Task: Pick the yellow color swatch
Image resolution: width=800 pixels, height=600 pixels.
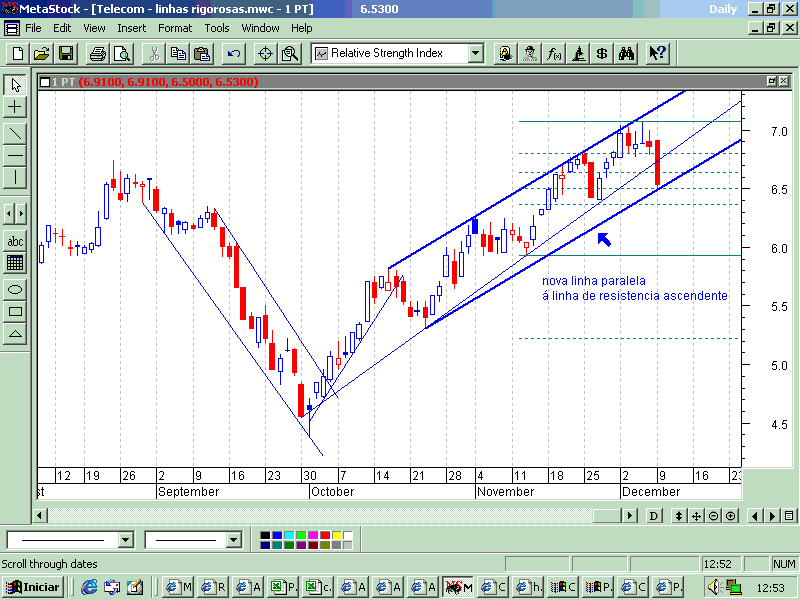Action: tap(337, 535)
